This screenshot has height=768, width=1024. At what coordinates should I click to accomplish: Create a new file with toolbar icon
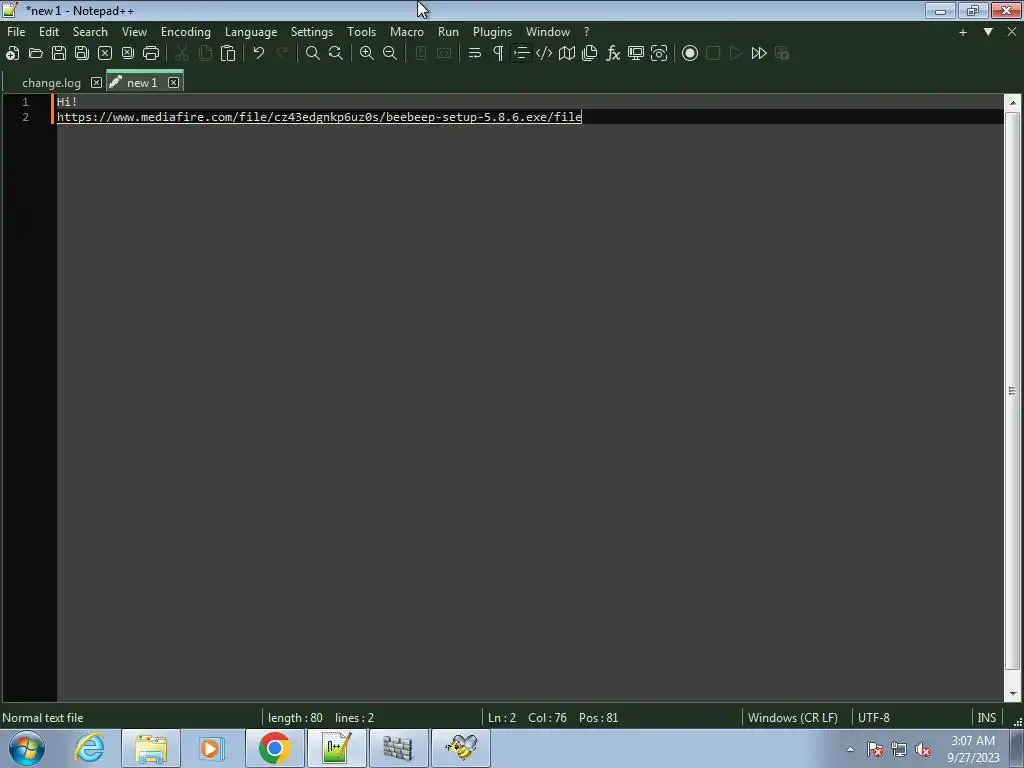(x=12, y=54)
